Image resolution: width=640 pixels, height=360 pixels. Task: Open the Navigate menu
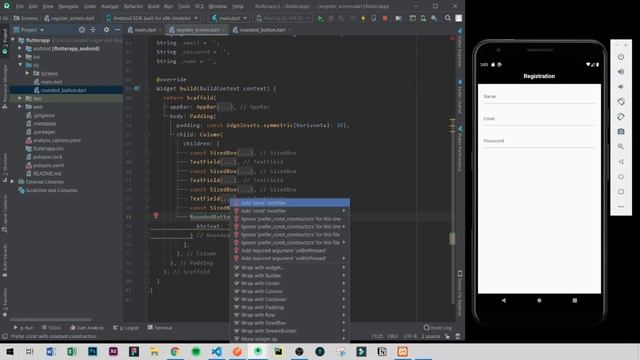69,6
